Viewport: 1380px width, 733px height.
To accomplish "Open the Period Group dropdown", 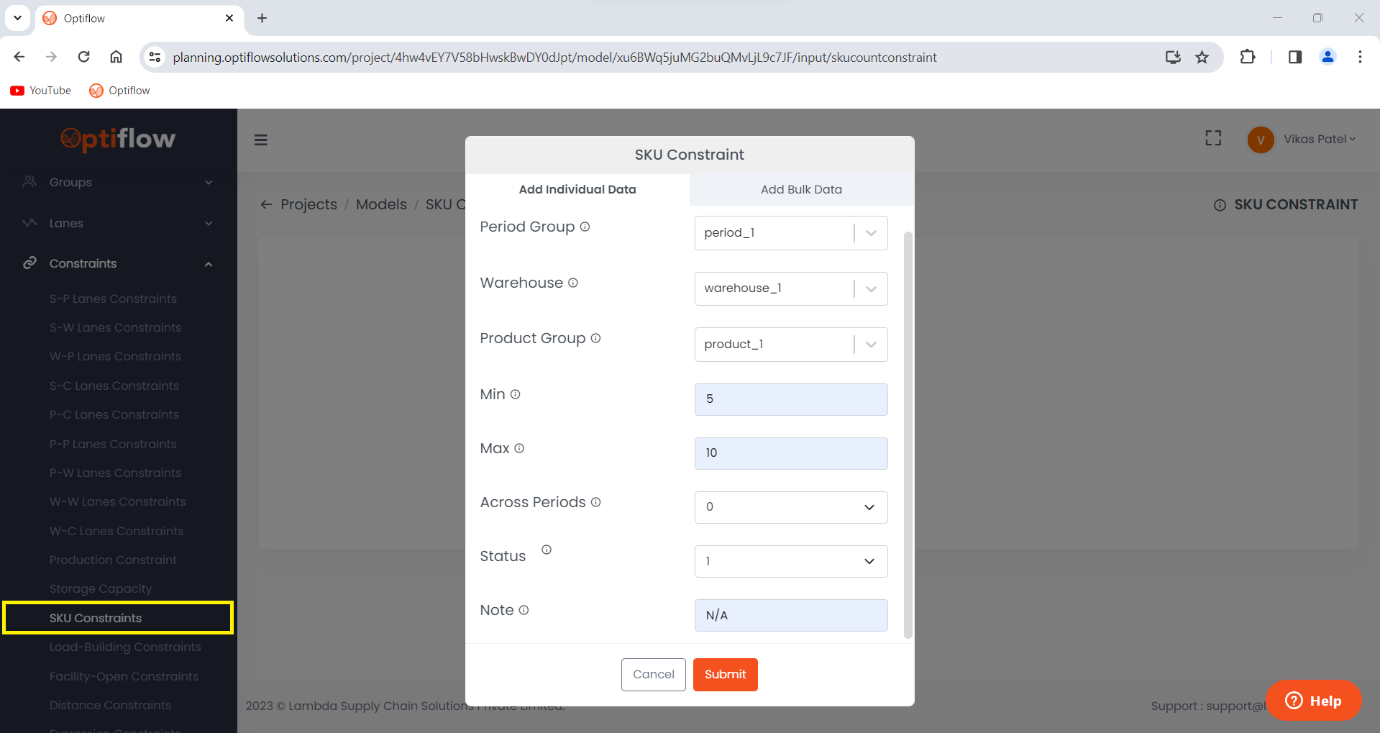I will click(x=790, y=233).
